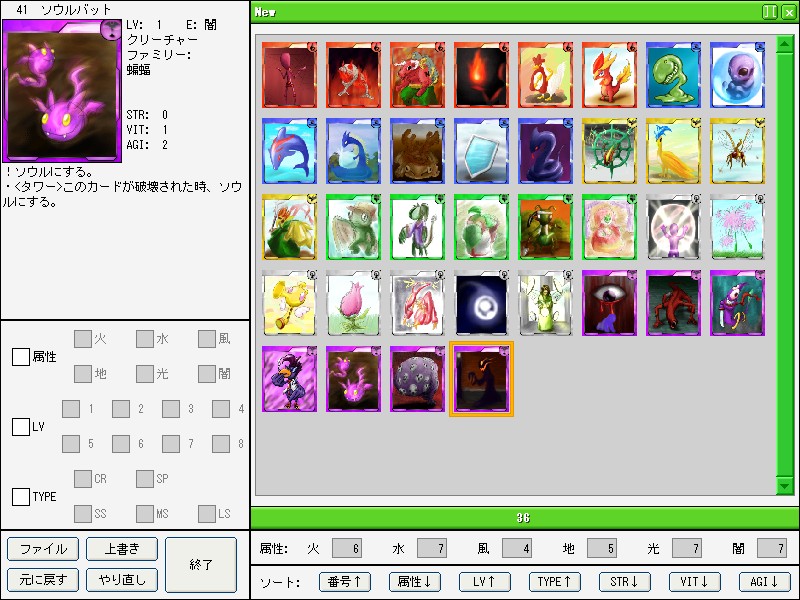Pick the green slime dinosaur card

pos(673,75)
